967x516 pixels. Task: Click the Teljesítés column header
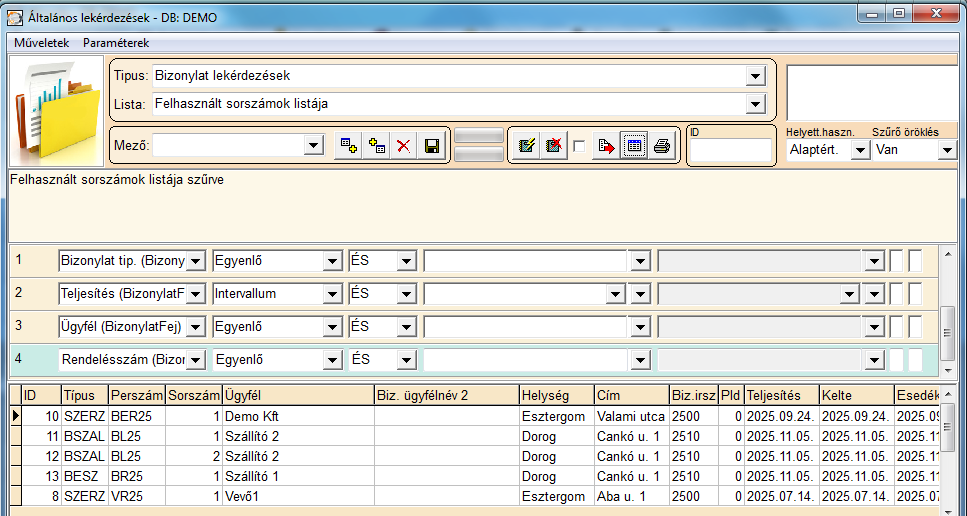pos(781,395)
